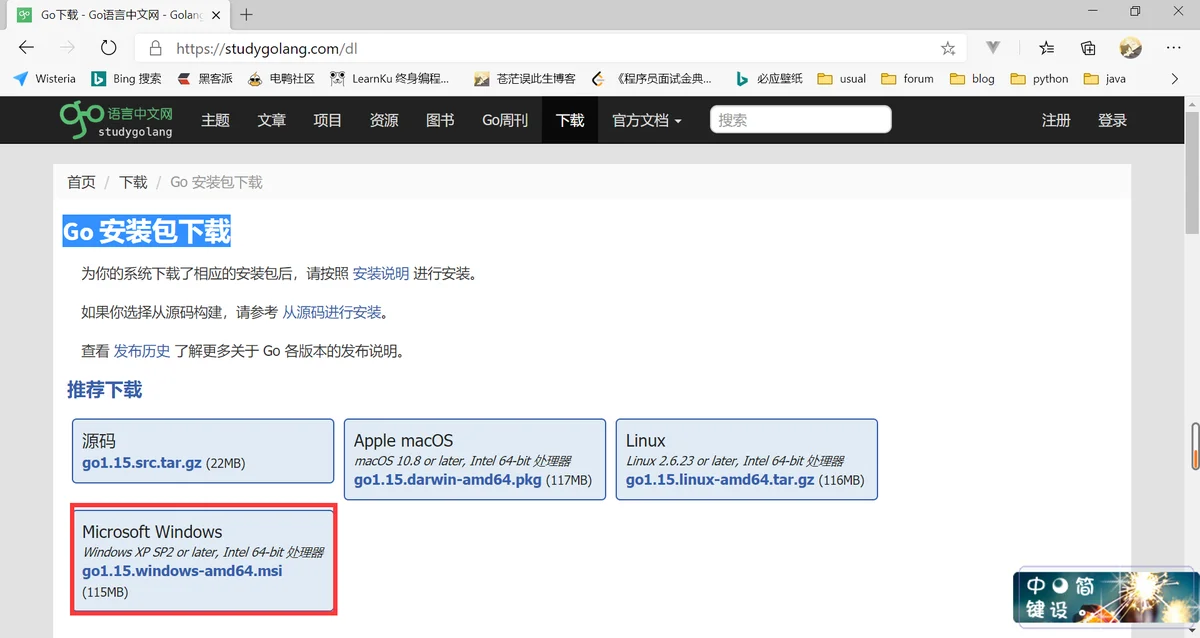Show more bookmarks with overflow chevron

click(1175, 78)
